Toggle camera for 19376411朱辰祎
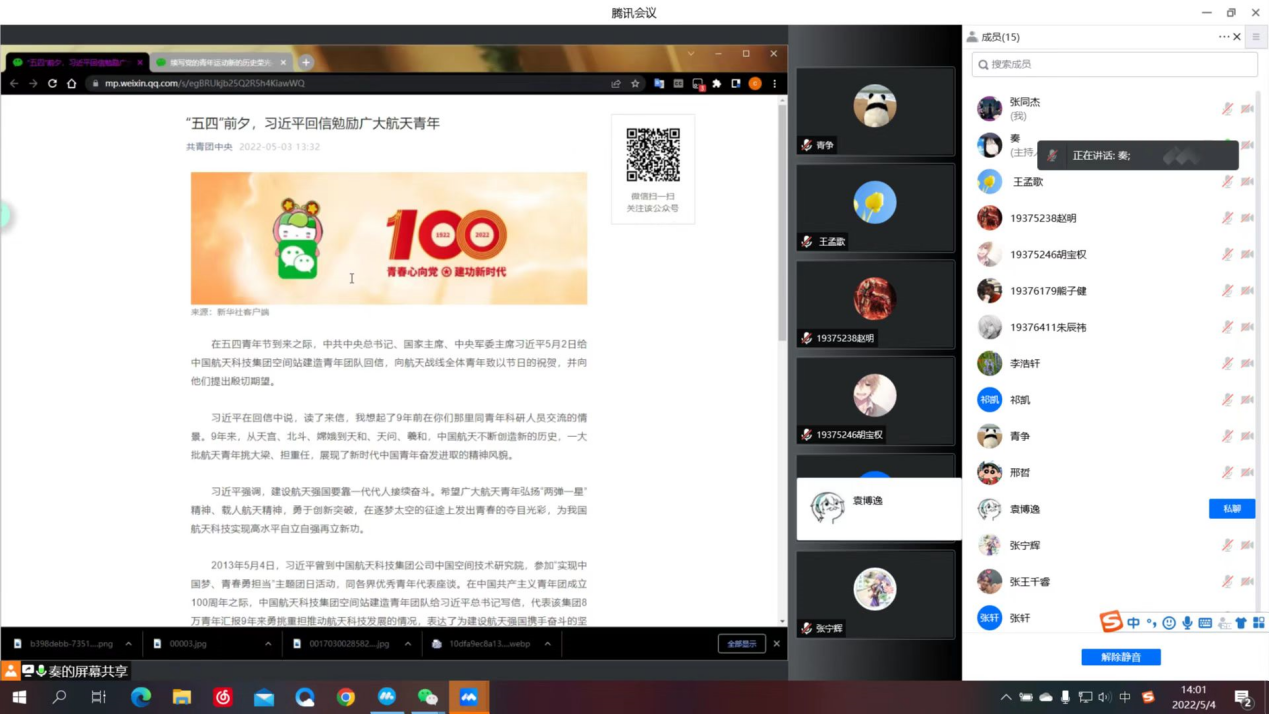The height and width of the screenshot is (714, 1269). pos(1247,327)
